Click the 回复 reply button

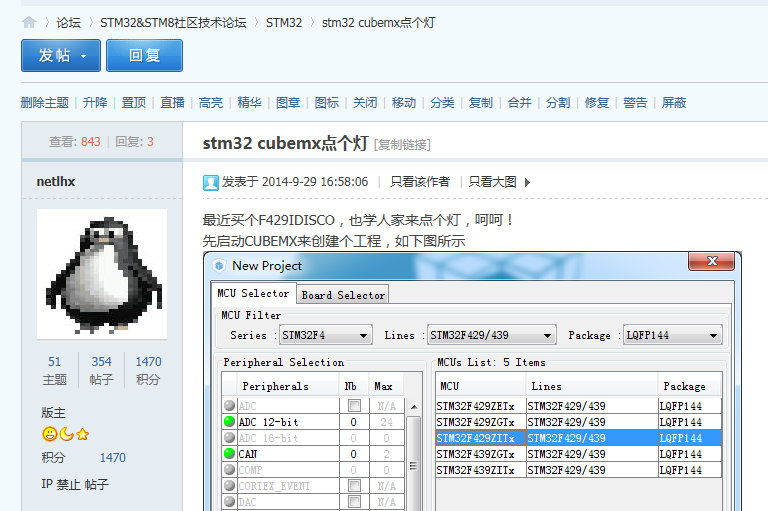(144, 56)
